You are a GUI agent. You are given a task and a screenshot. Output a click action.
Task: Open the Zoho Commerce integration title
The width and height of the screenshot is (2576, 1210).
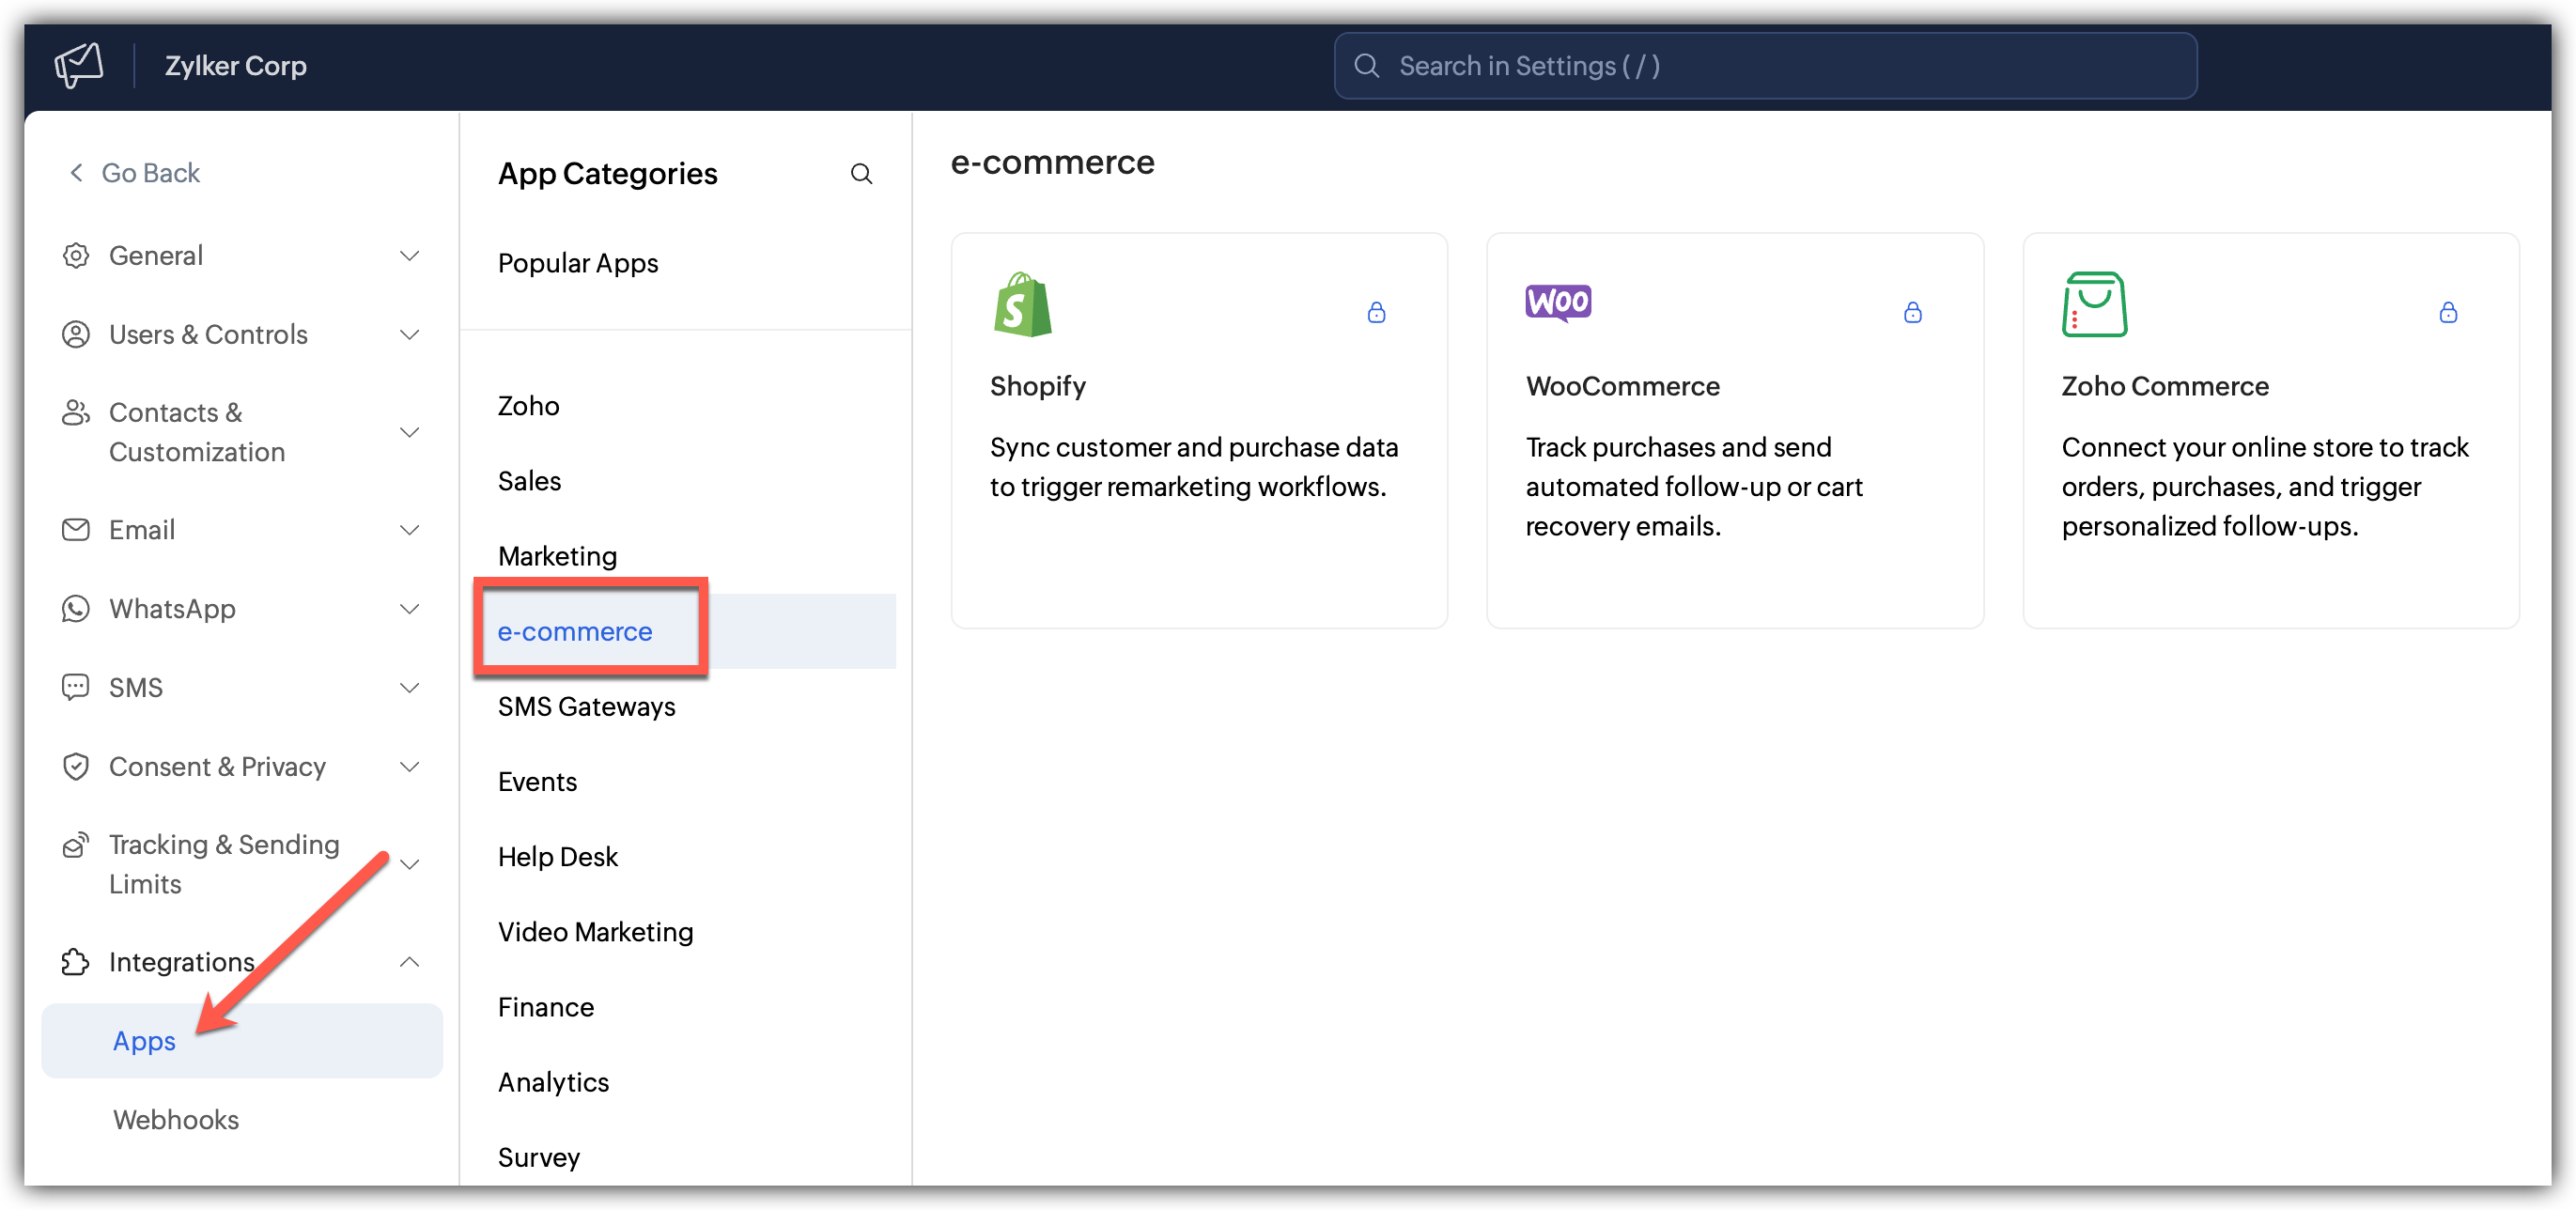(2164, 386)
